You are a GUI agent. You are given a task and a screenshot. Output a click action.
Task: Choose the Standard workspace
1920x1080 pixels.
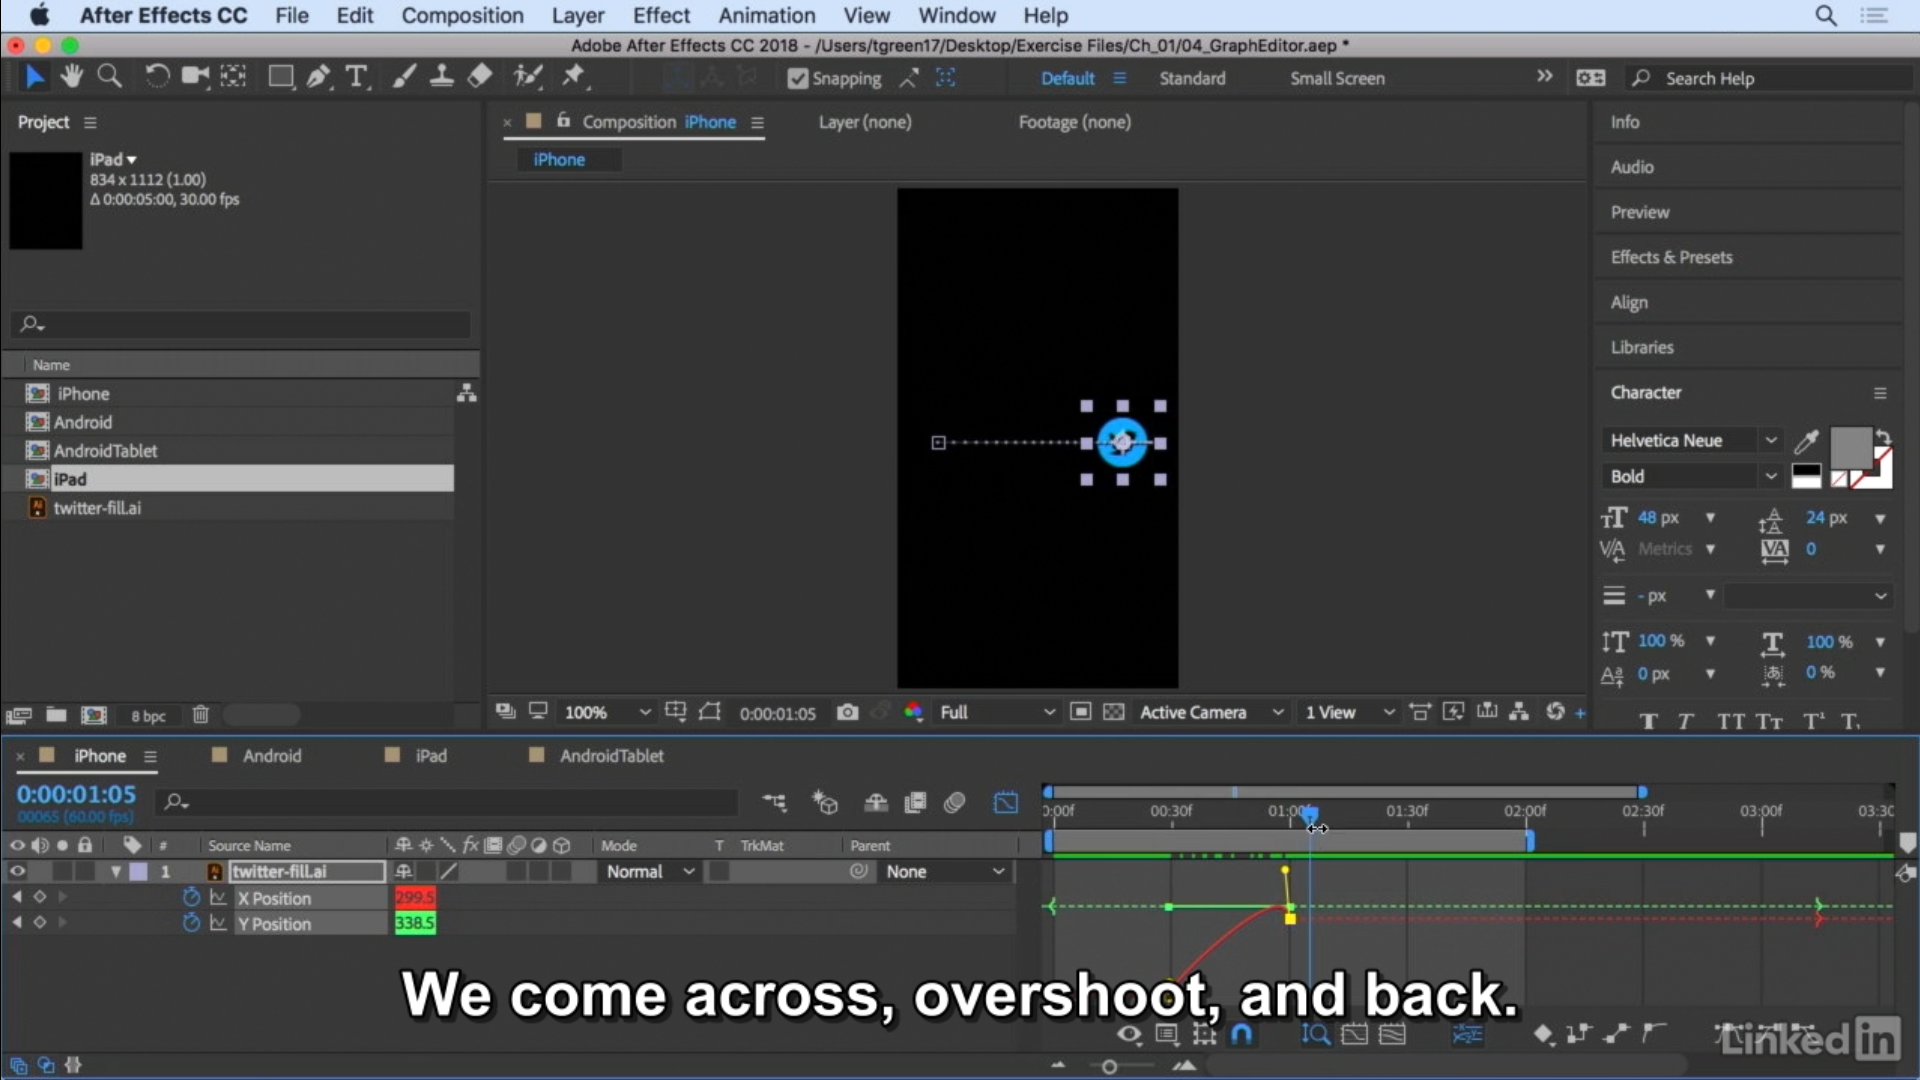[x=1192, y=78]
